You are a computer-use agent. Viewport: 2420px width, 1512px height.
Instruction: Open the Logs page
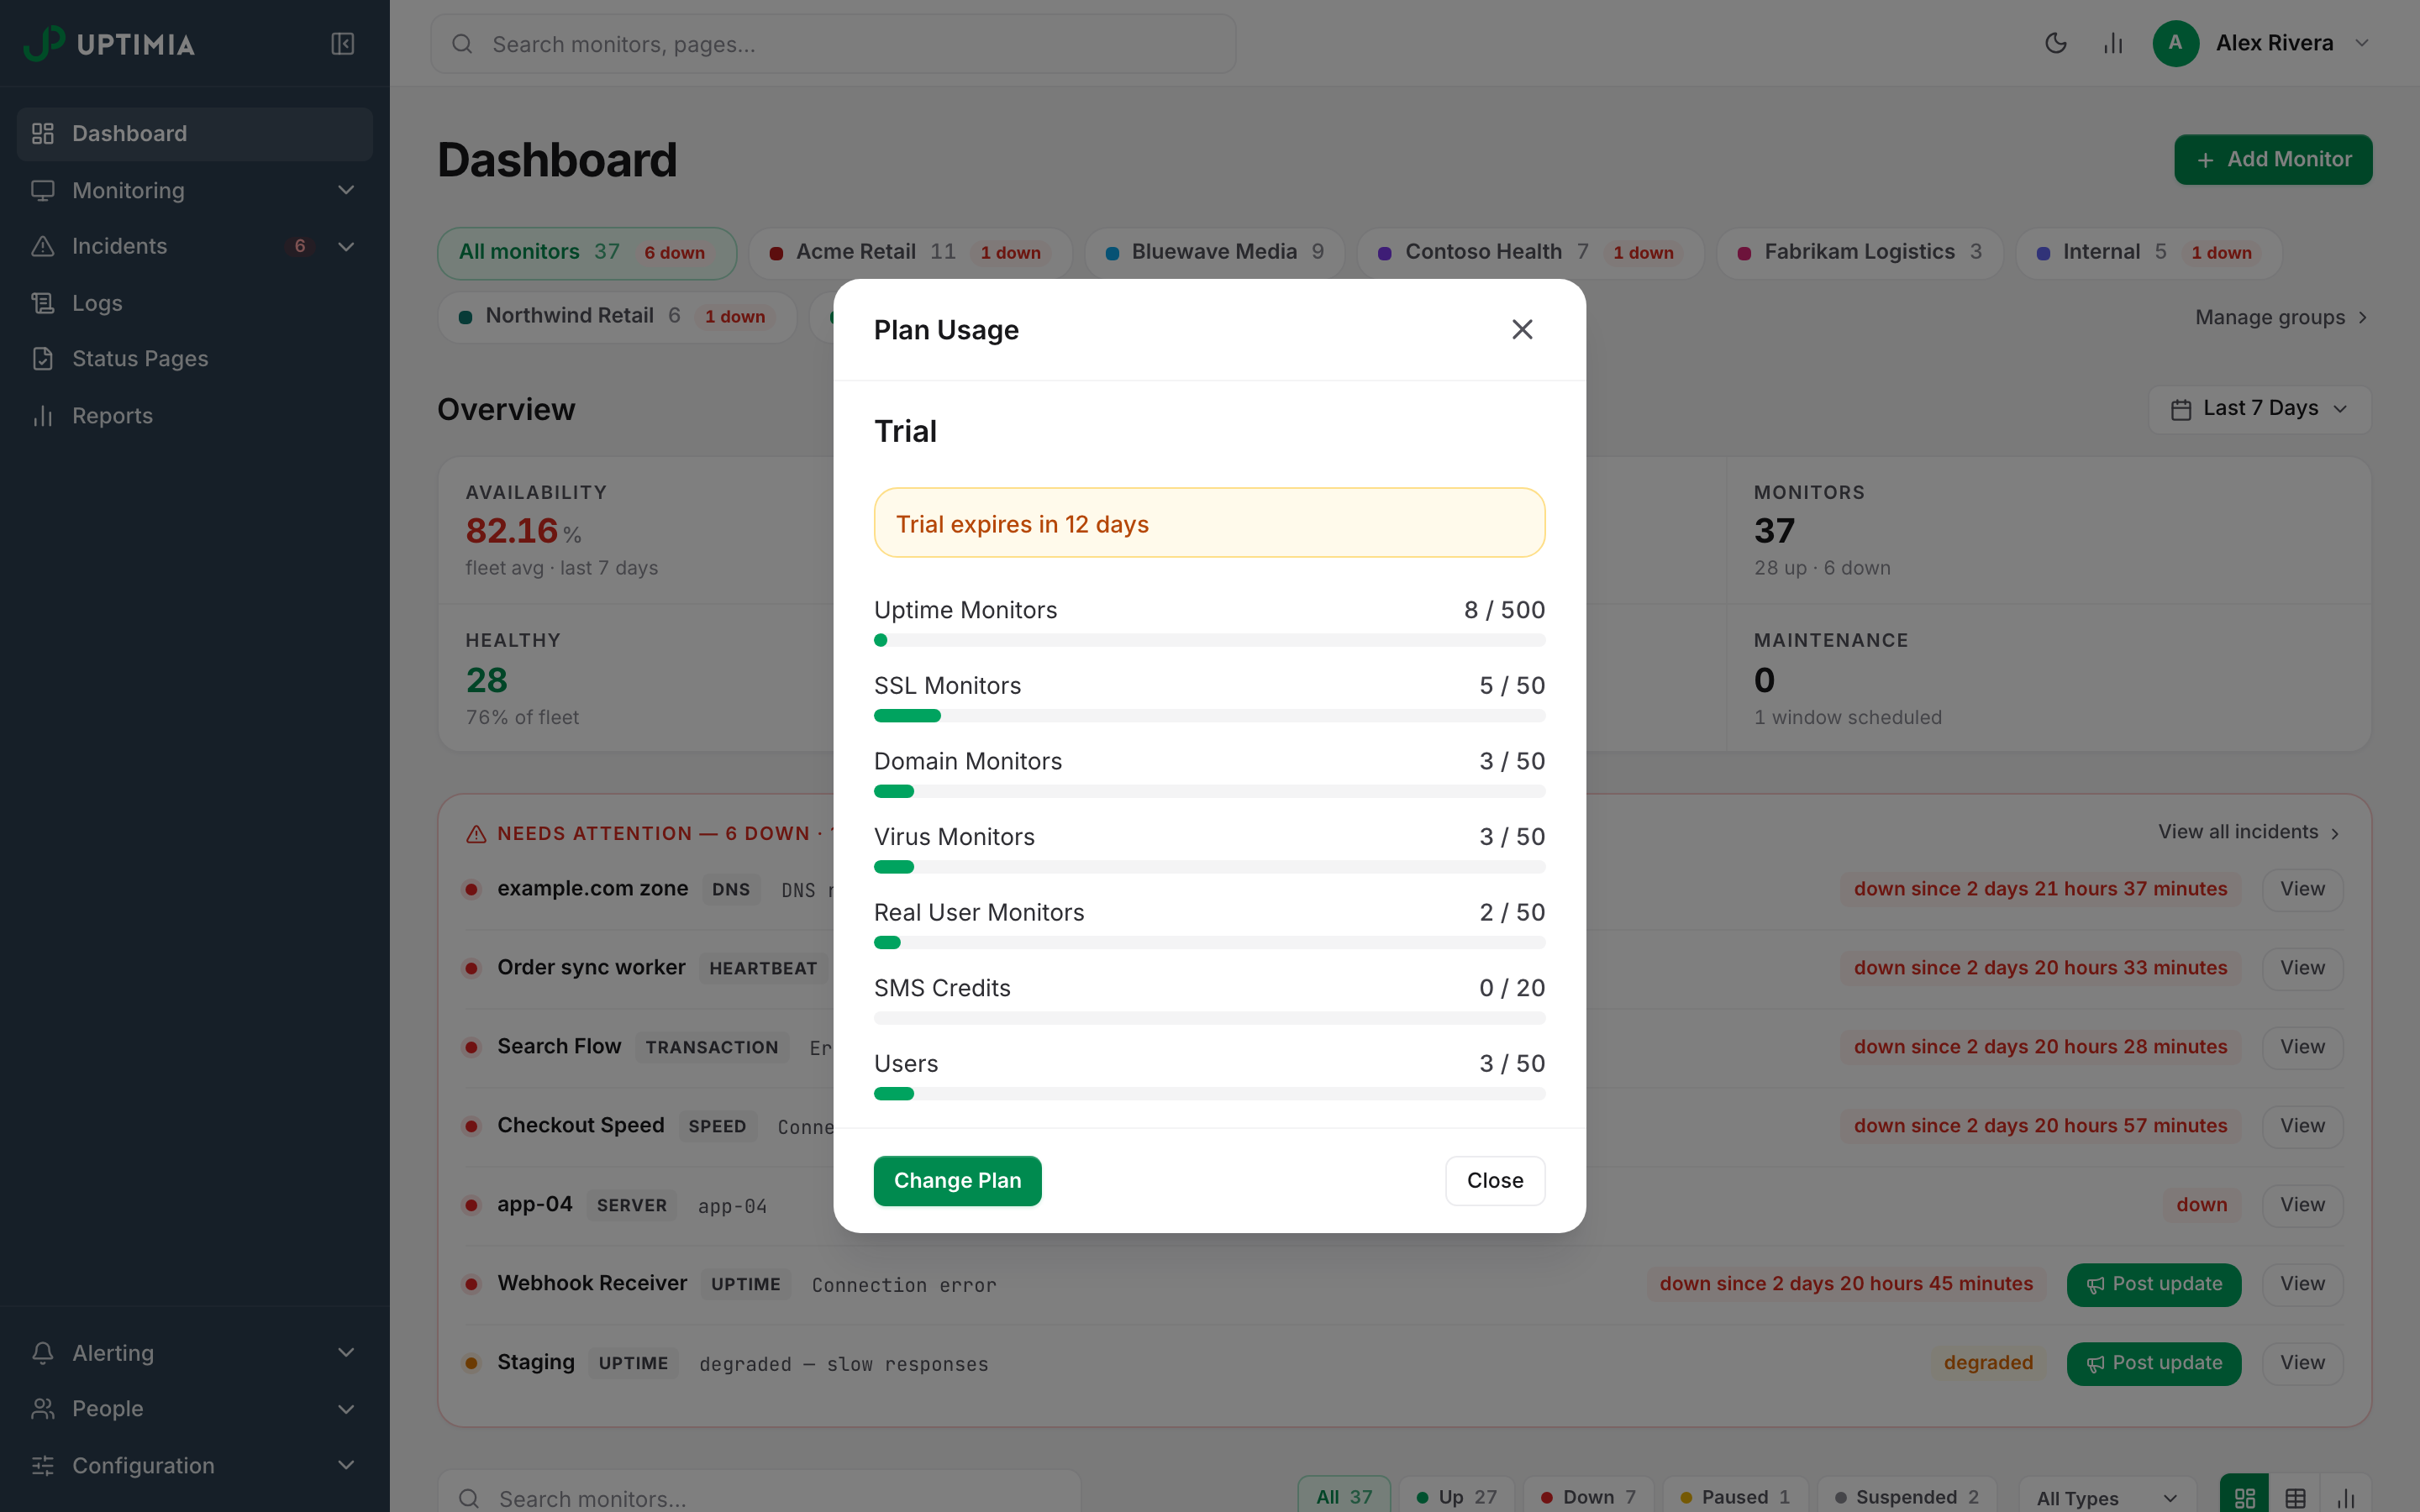[195, 303]
